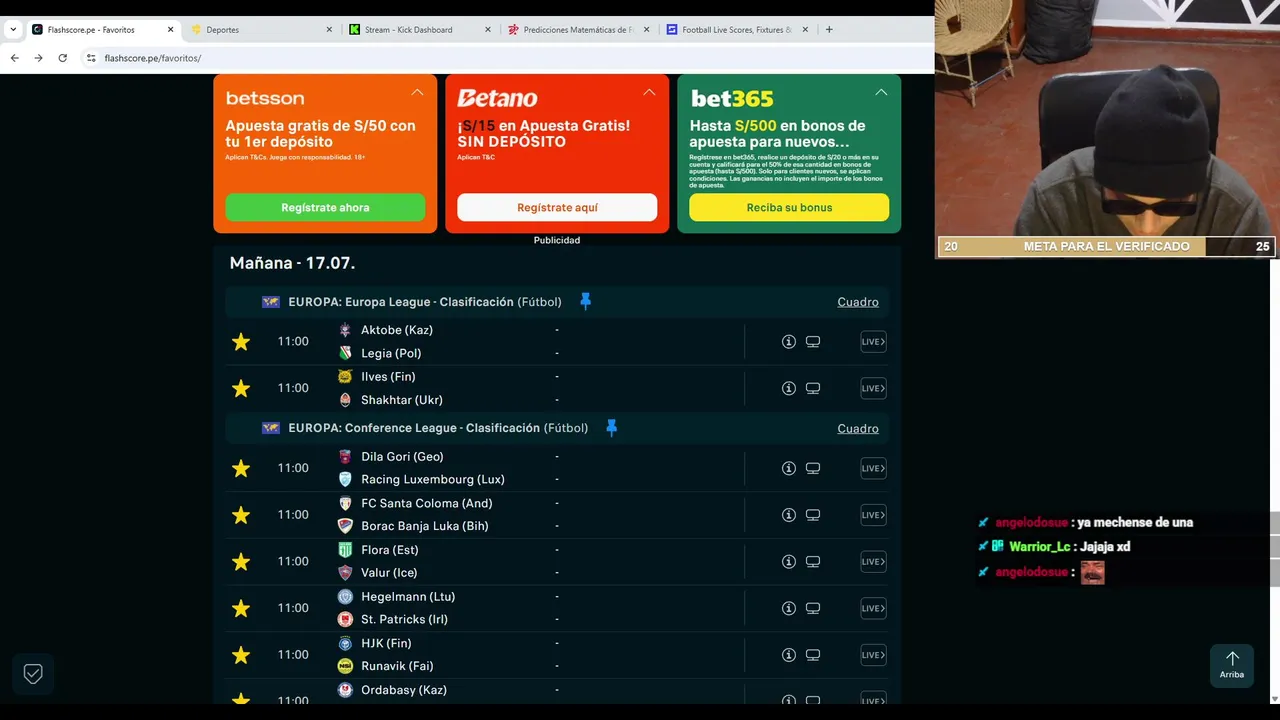Open info icon for FC Santa Coloma match
The height and width of the screenshot is (720, 1280).
coord(789,515)
